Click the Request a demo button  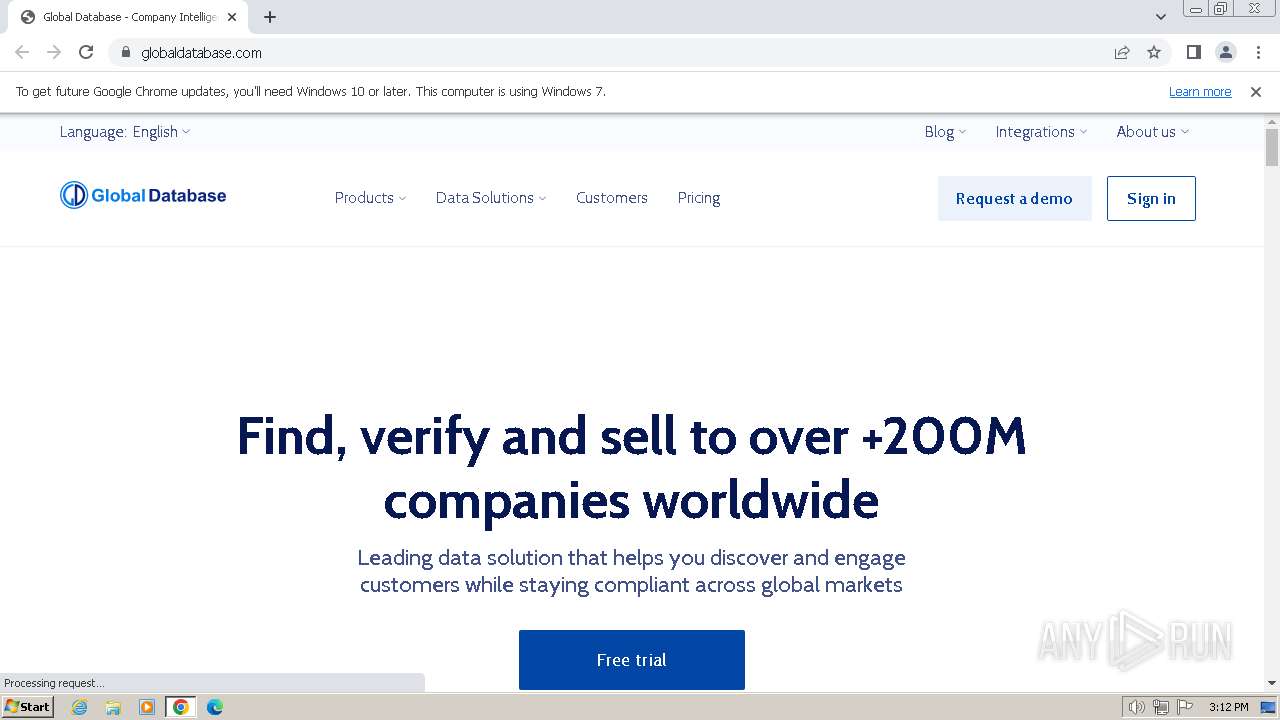click(x=1014, y=198)
